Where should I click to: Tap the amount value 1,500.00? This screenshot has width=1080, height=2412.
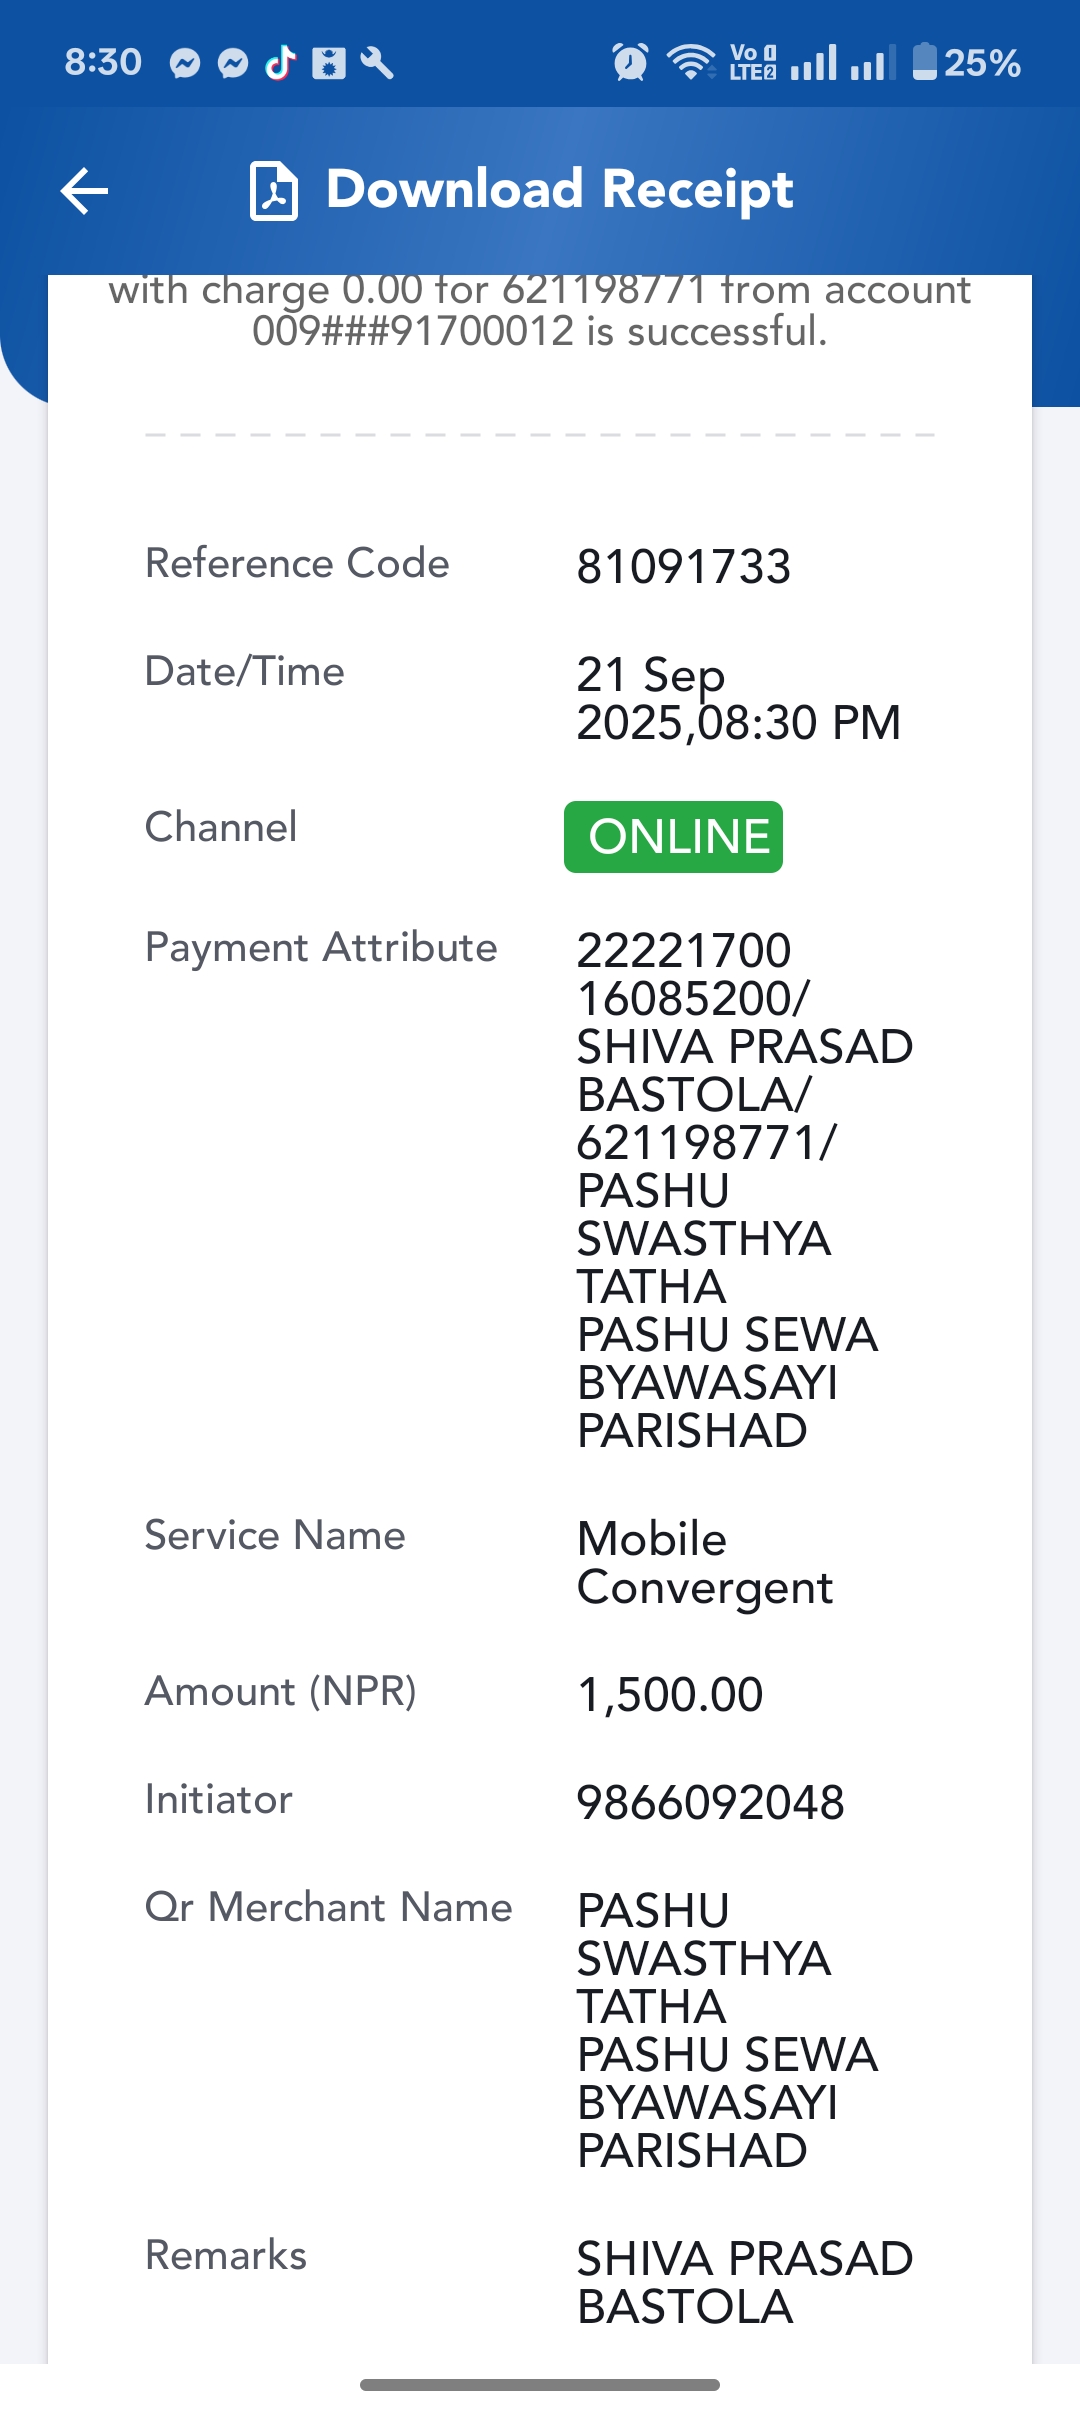pyautogui.click(x=670, y=1695)
